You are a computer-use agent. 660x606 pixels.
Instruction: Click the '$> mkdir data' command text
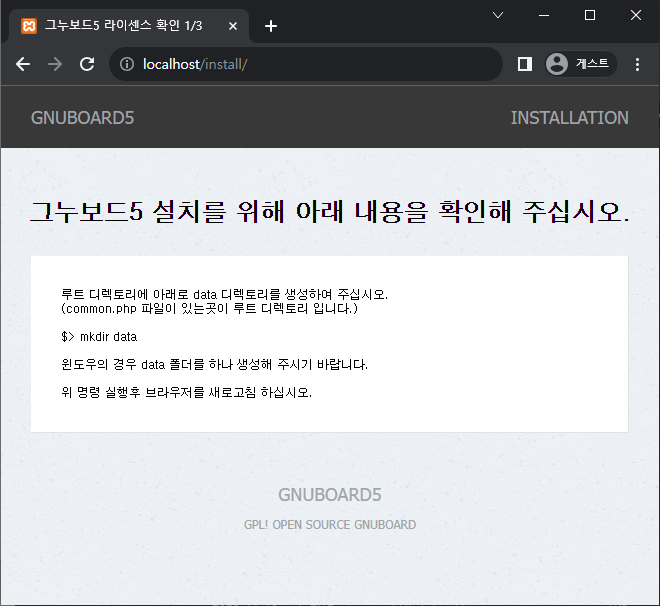[x=99, y=337]
